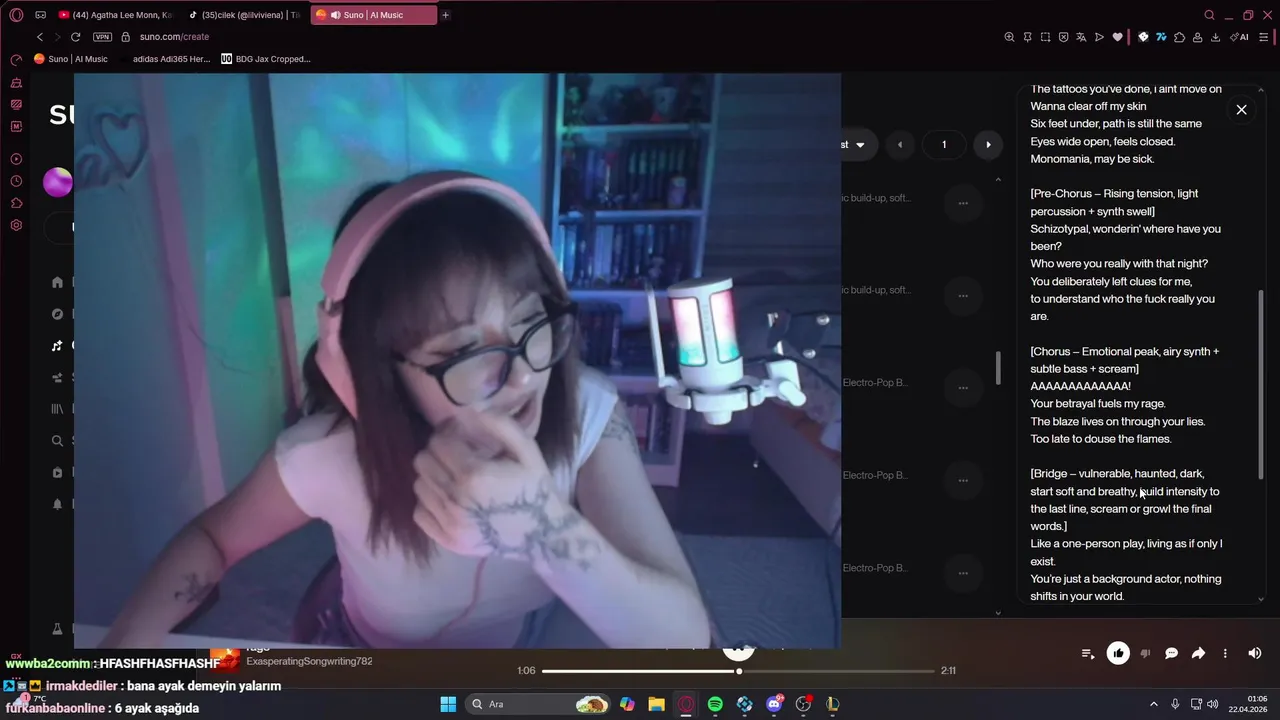Open the extensions puzzle icon

(1179, 37)
